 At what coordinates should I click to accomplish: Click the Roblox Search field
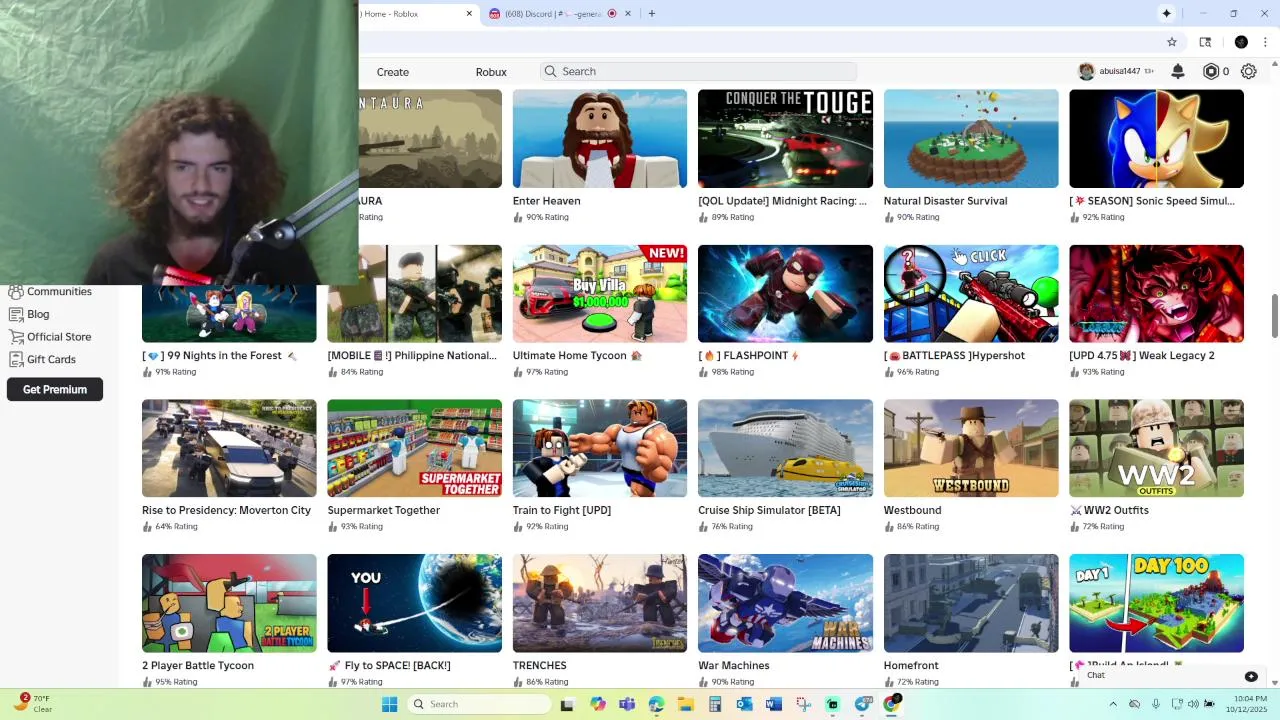coord(699,72)
